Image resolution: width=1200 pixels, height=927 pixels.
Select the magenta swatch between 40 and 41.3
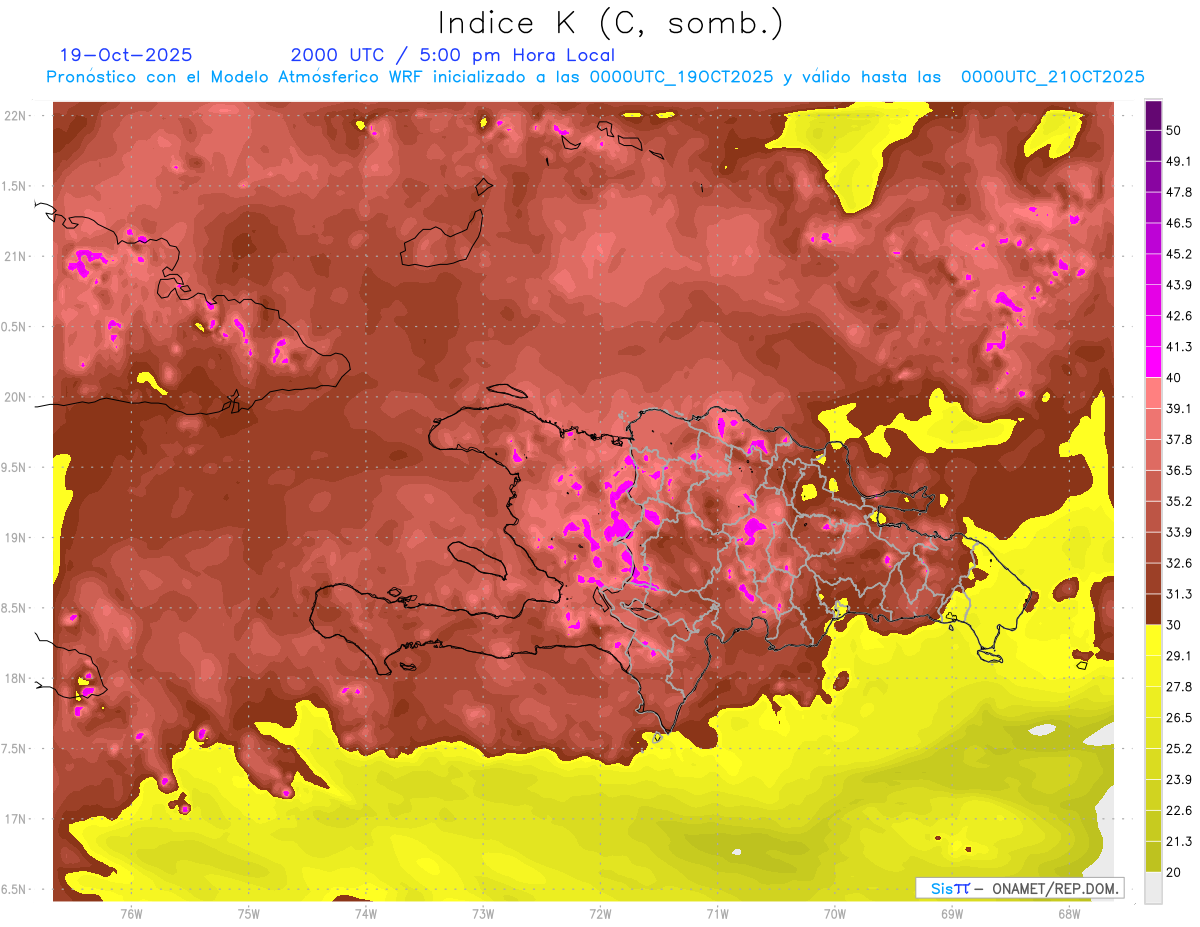pos(1153,362)
